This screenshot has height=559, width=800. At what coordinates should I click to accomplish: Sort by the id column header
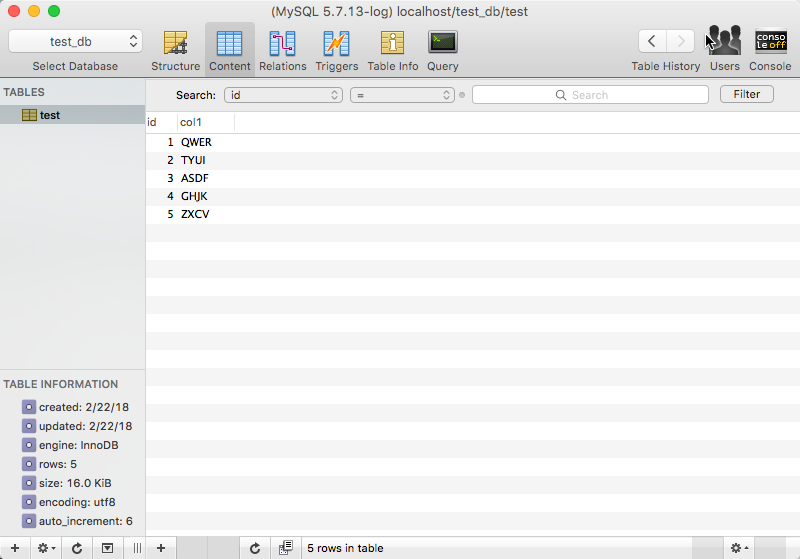(162, 122)
